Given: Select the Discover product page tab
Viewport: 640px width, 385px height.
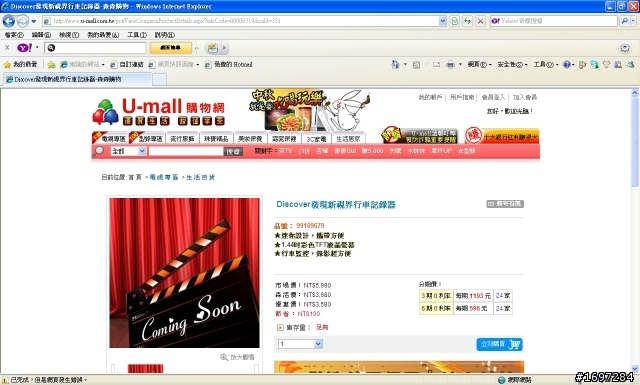Looking at the screenshot, I should (x=77, y=79).
